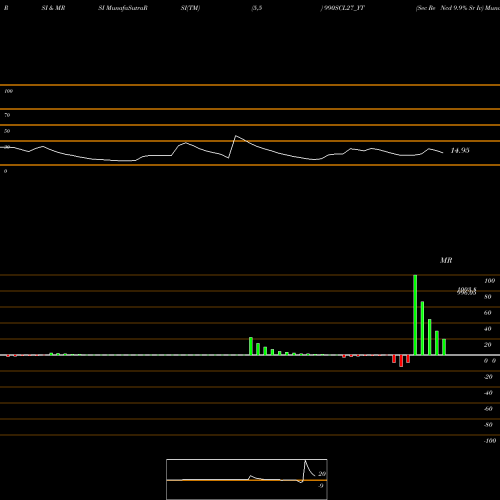This screenshot has height=500, width=500.
Task: Click the 'Ncd 9.9% Sr Iv' description text
Action: click(462, 8)
